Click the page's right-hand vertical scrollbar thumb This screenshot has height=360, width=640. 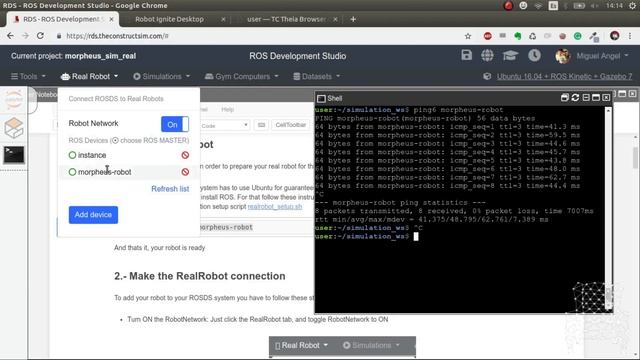pos(635,157)
